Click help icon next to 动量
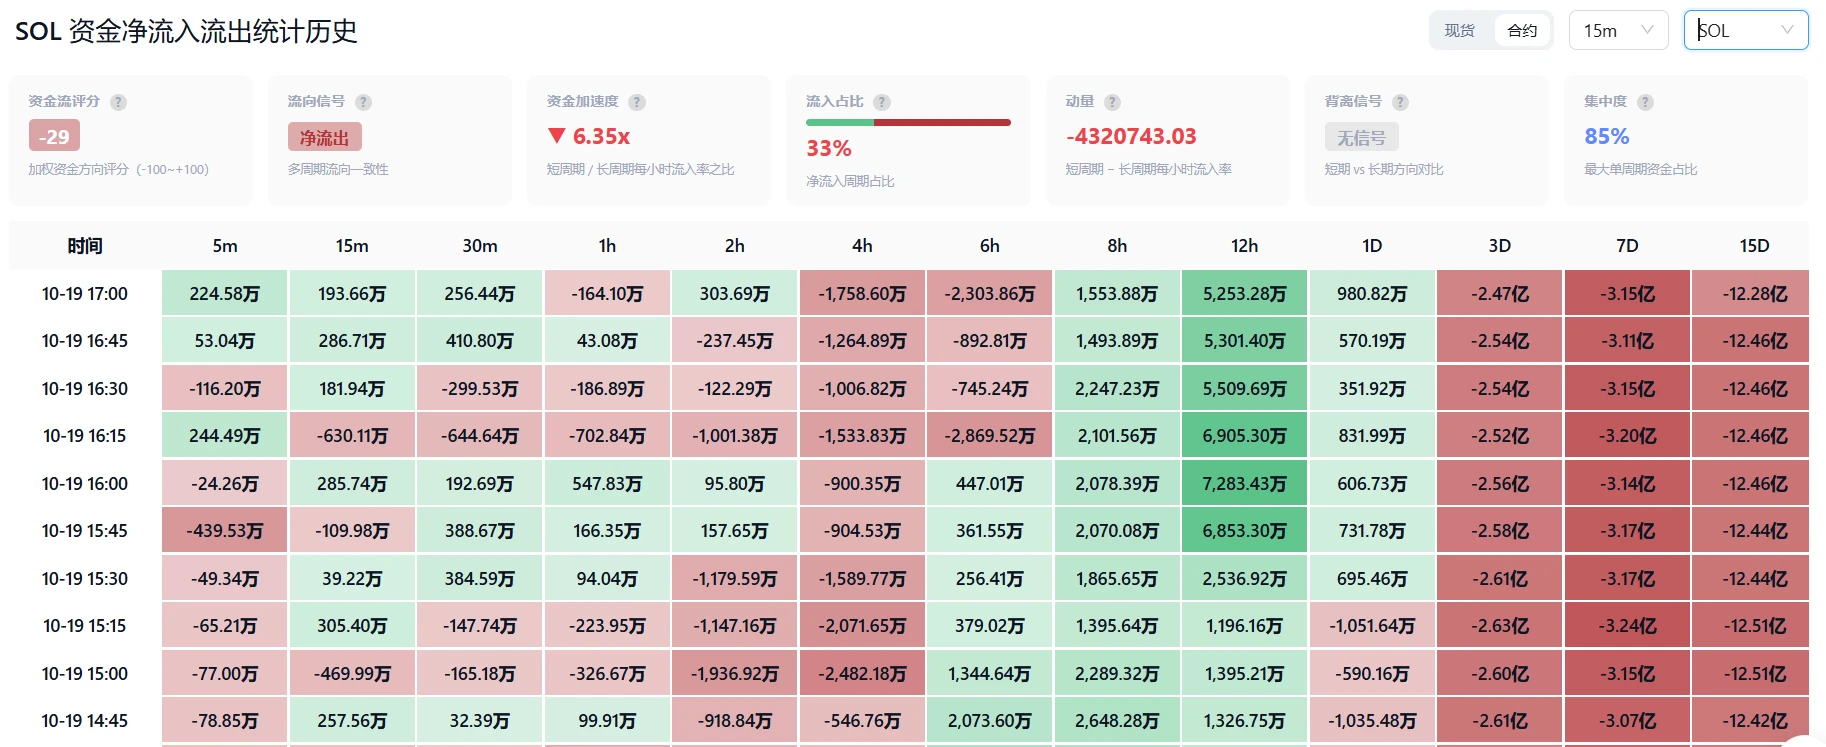This screenshot has width=1826, height=747. [1112, 102]
